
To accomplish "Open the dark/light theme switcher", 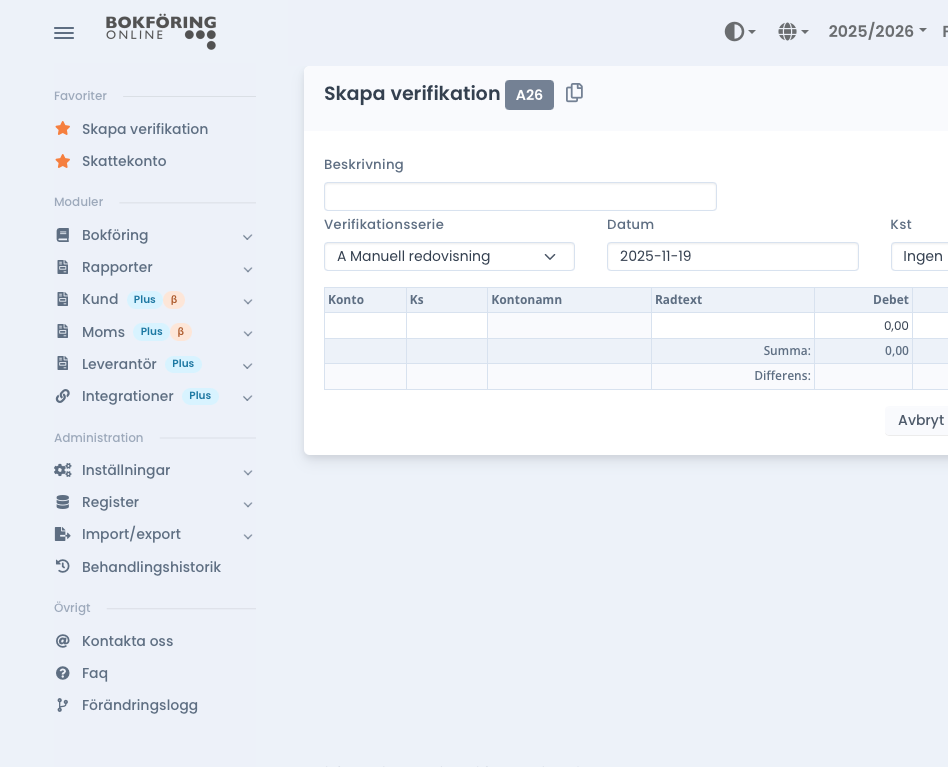I will [x=739, y=32].
